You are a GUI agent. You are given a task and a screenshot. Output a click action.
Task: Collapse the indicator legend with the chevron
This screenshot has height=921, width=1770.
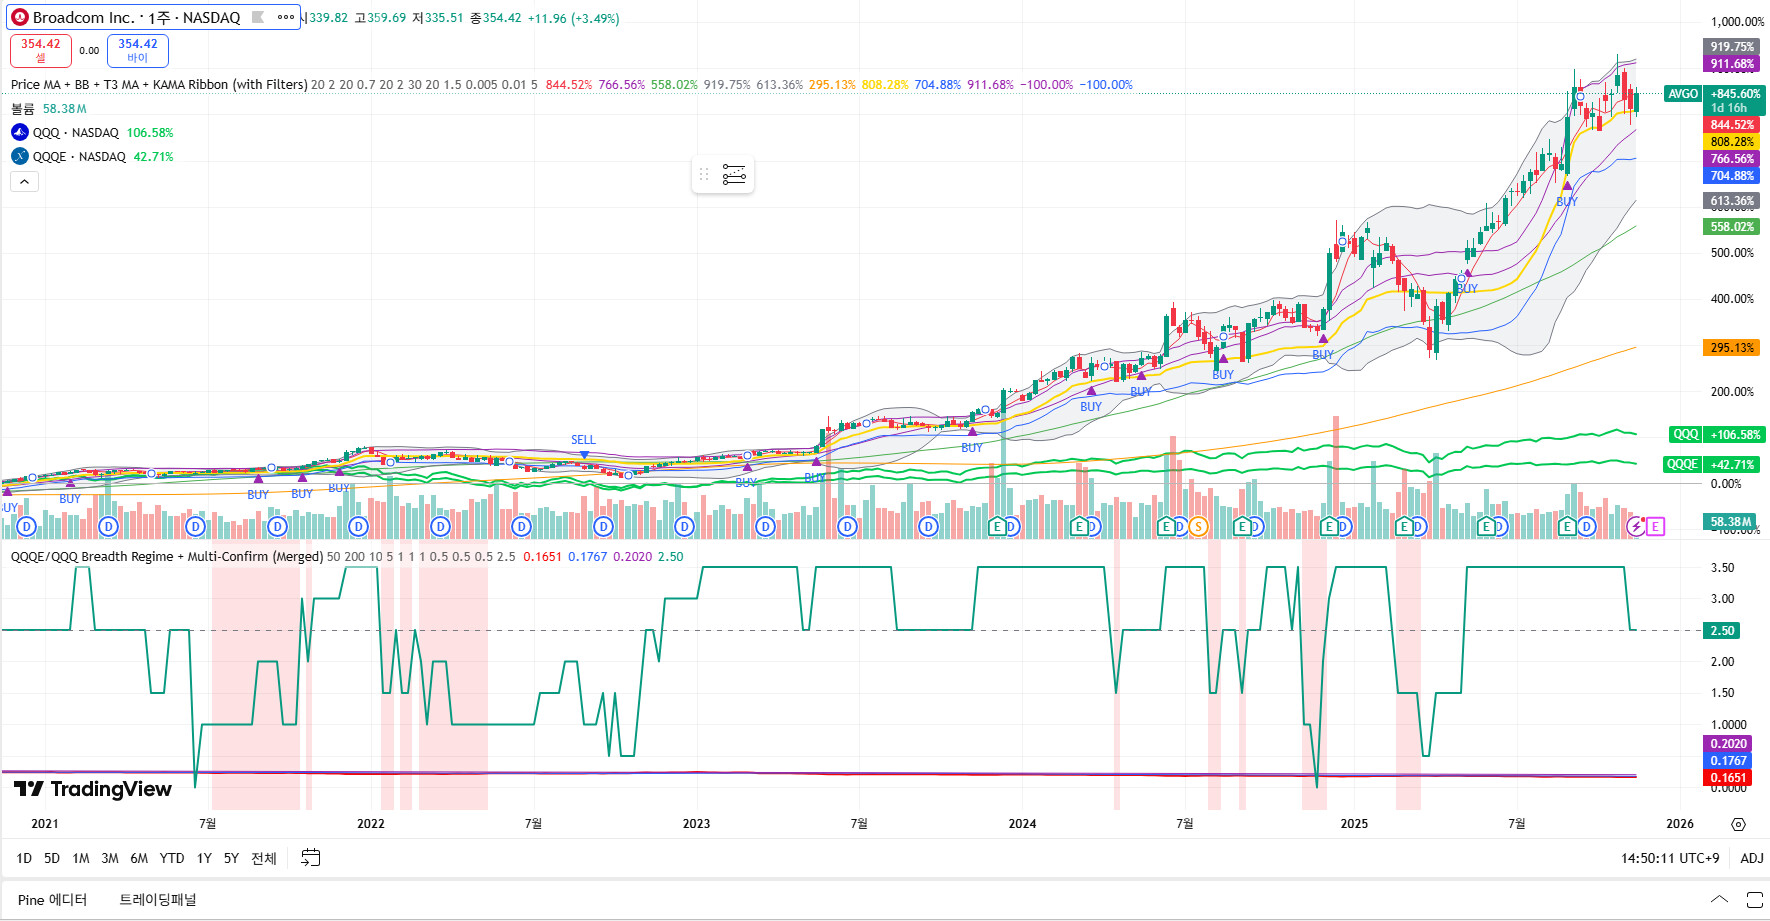pyautogui.click(x=25, y=181)
